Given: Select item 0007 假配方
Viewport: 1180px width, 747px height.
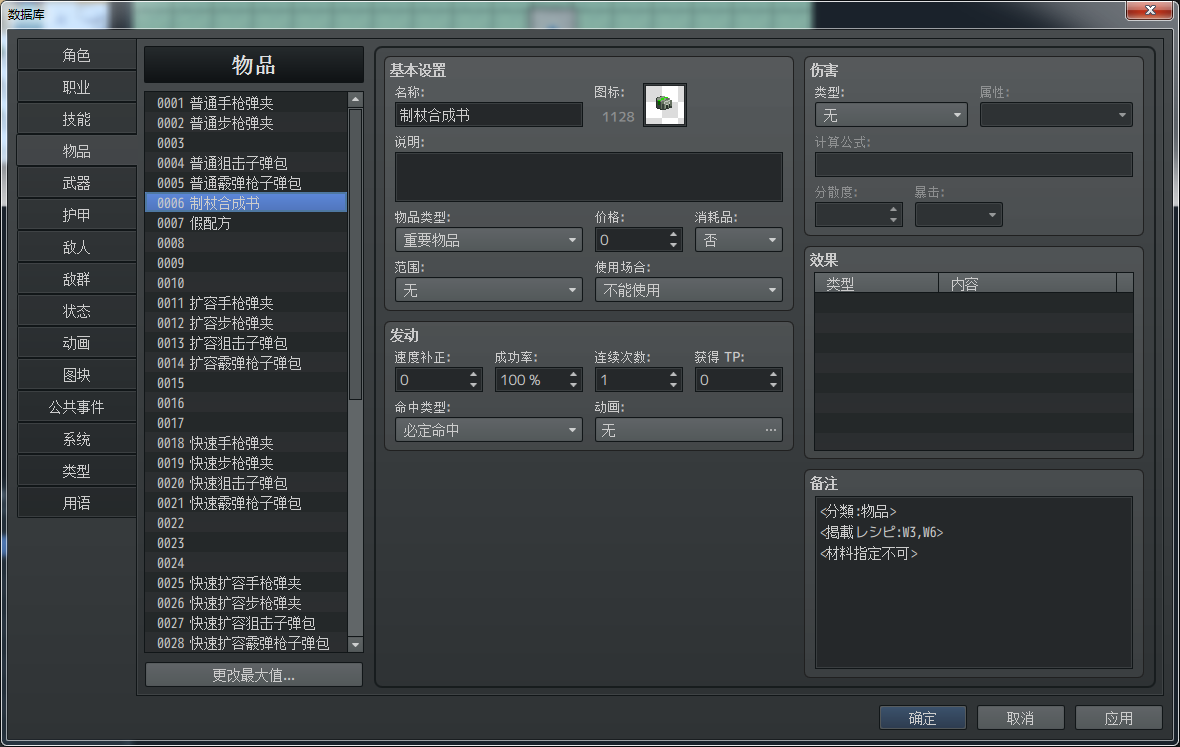Looking at the screenshot, I should (246, 223).
